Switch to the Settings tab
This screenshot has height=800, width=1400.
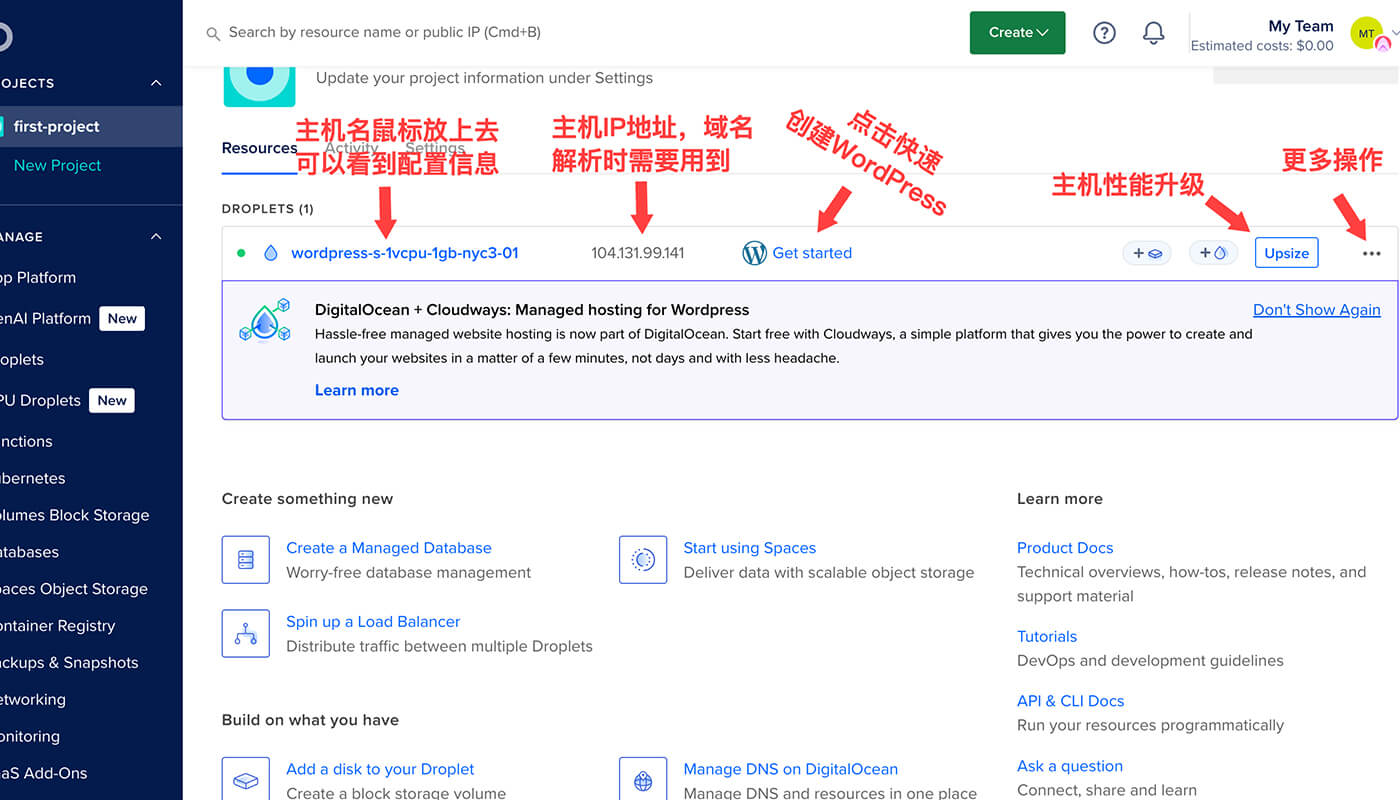(x=435, y=148)
